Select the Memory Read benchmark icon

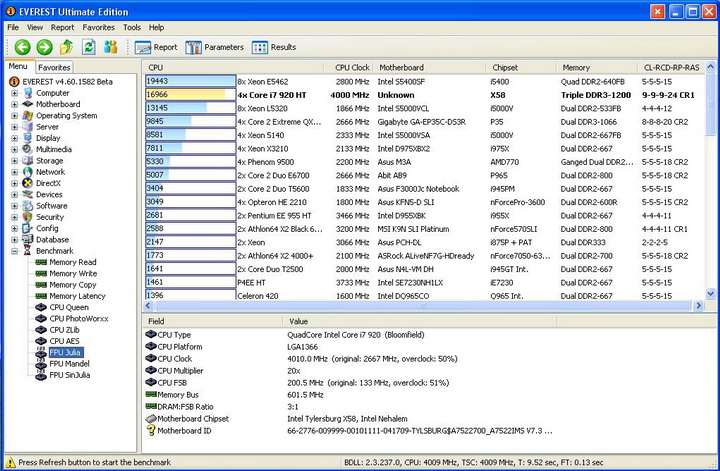[41, 262]
